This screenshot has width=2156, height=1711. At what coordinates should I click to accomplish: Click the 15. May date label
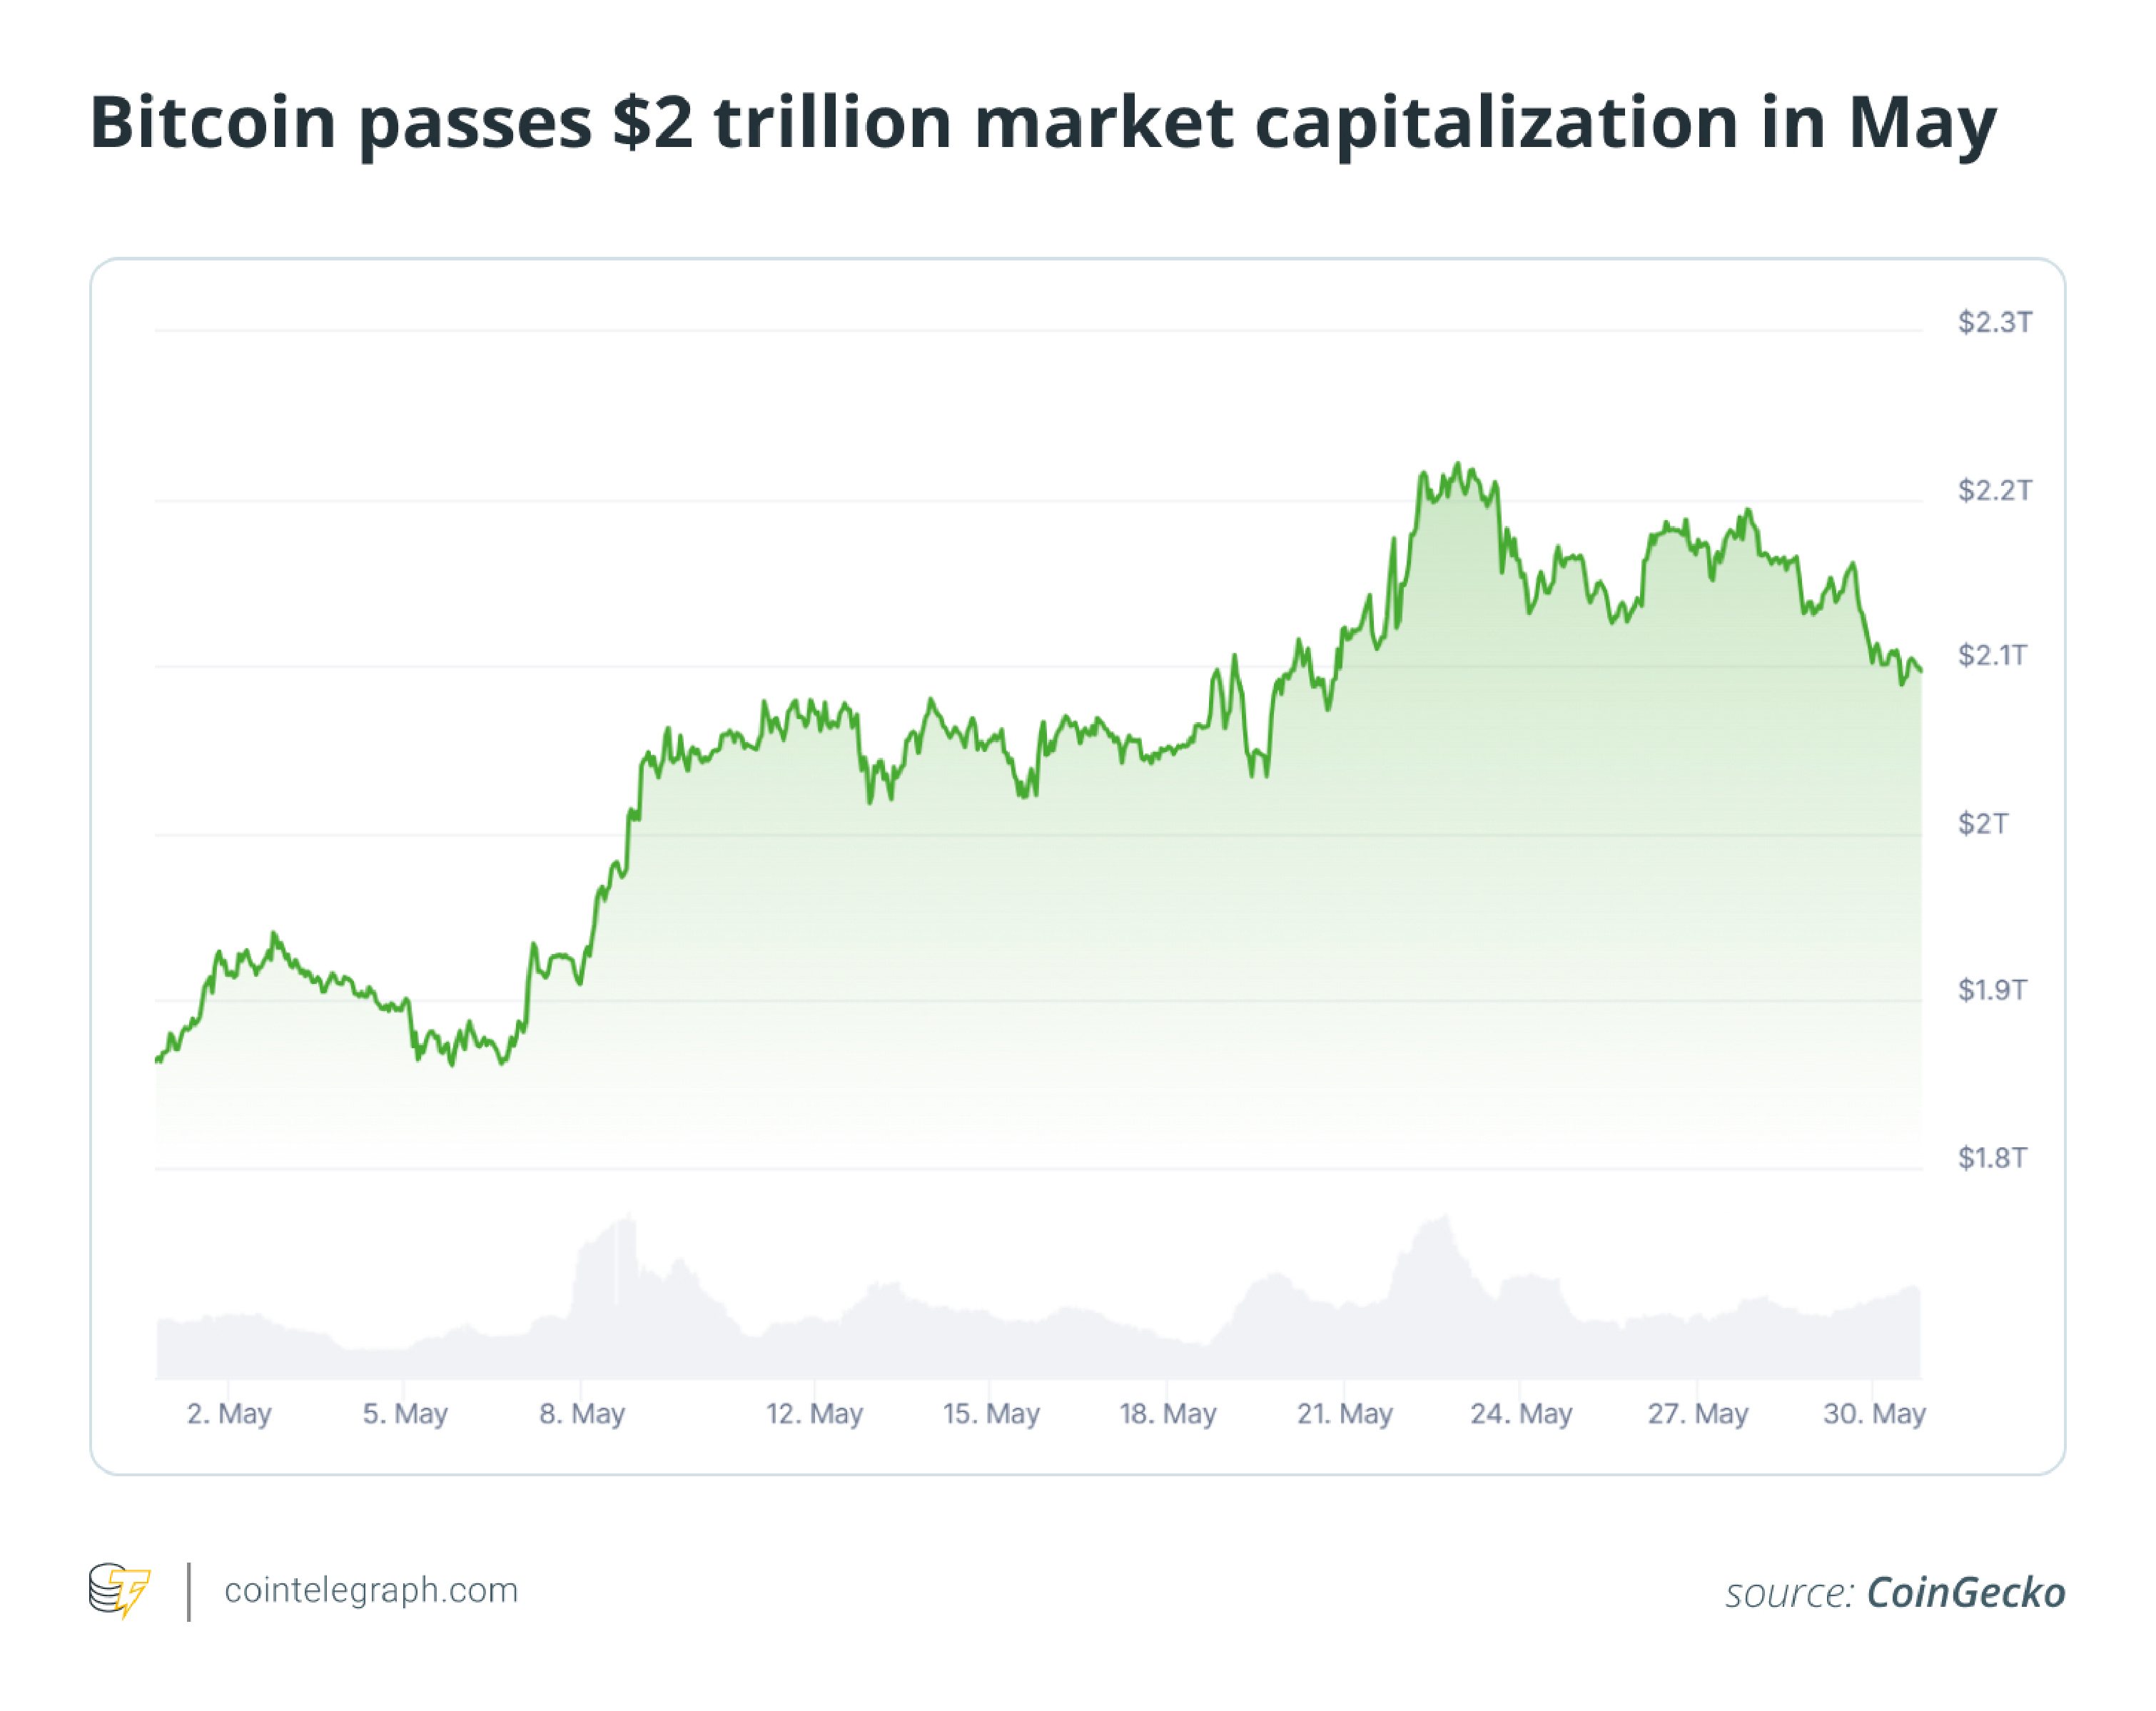tap(991, 1413)
